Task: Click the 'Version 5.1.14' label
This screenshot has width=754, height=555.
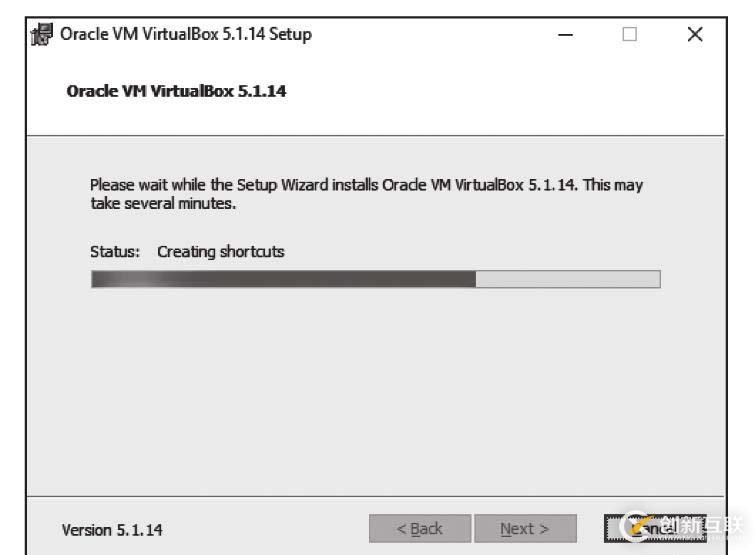Action: tap(112, 530)
